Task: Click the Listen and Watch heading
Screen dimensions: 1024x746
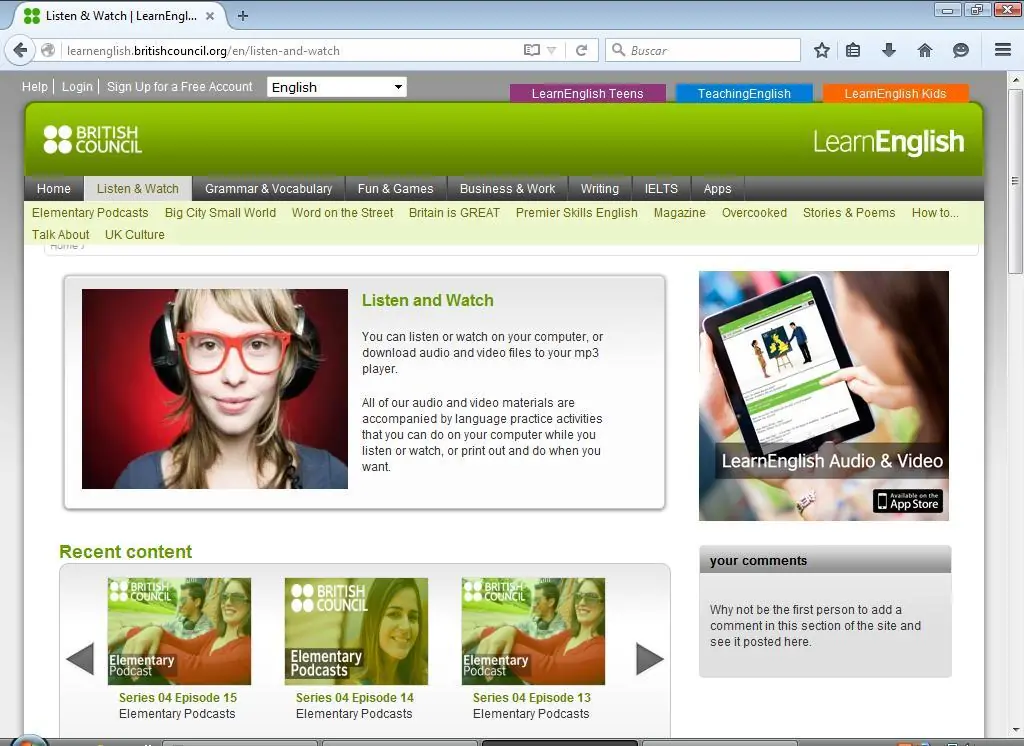Action: [428, 300]
